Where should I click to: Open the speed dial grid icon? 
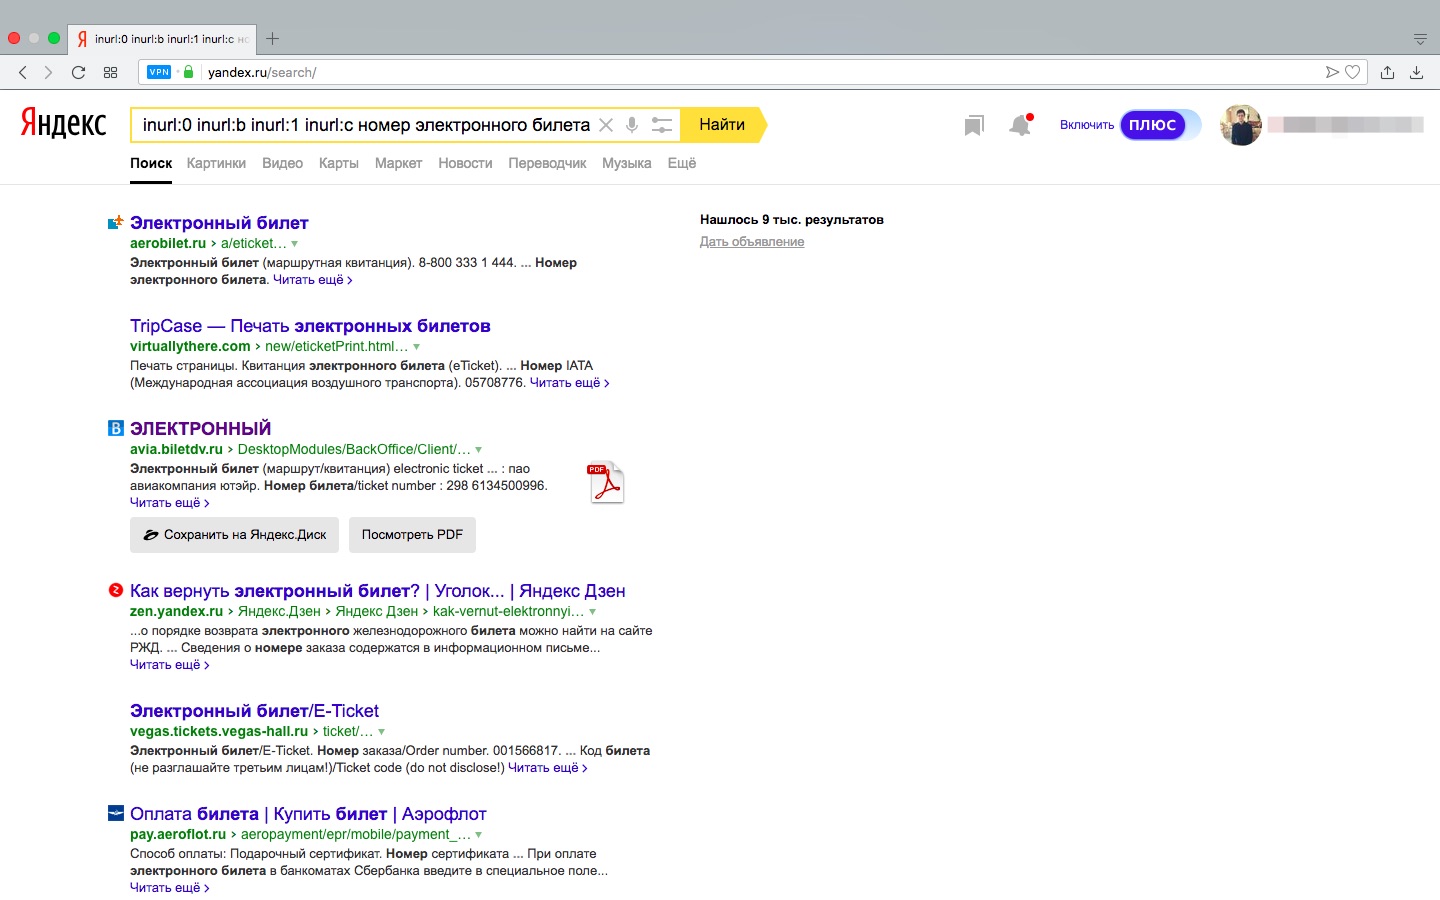click(110, 72)
